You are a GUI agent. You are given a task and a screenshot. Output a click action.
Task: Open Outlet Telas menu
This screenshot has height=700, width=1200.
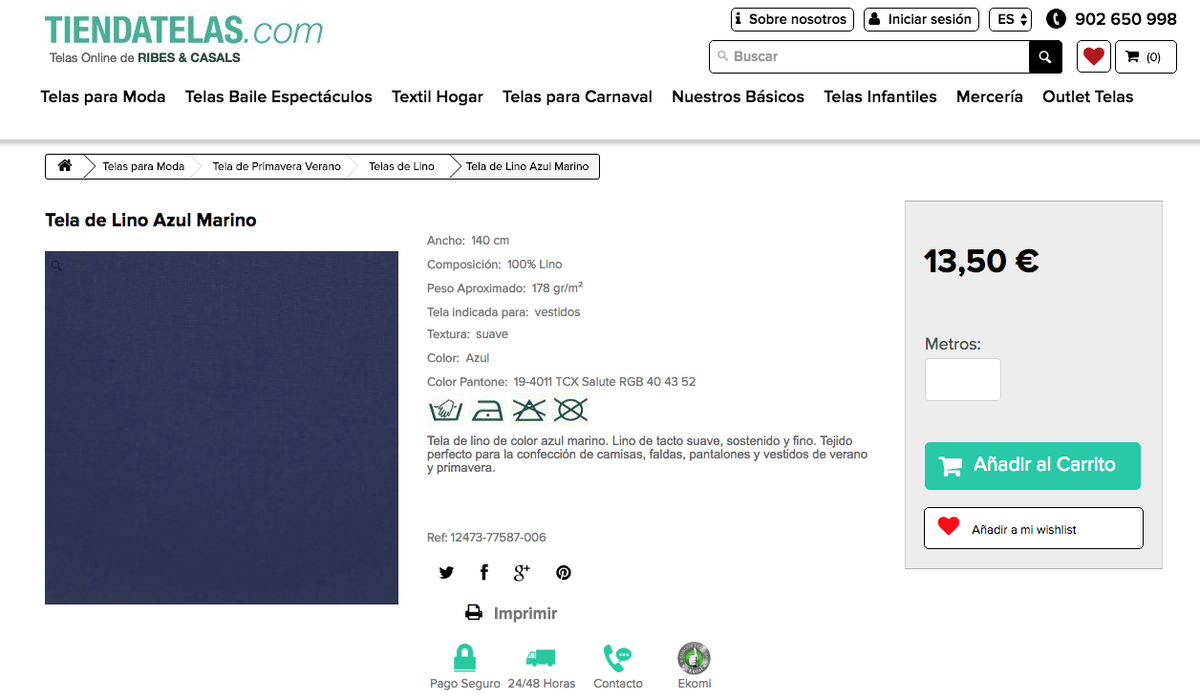[1088, 97]
